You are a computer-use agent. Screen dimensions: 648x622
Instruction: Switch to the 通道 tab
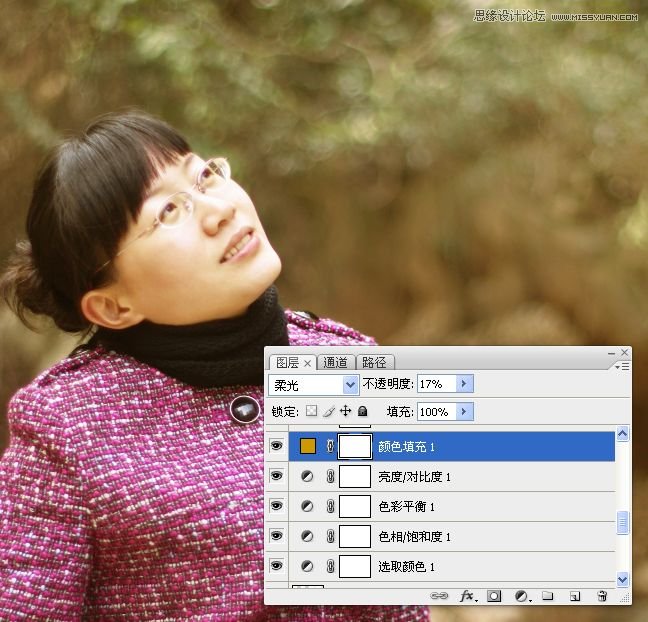point(336,363)
